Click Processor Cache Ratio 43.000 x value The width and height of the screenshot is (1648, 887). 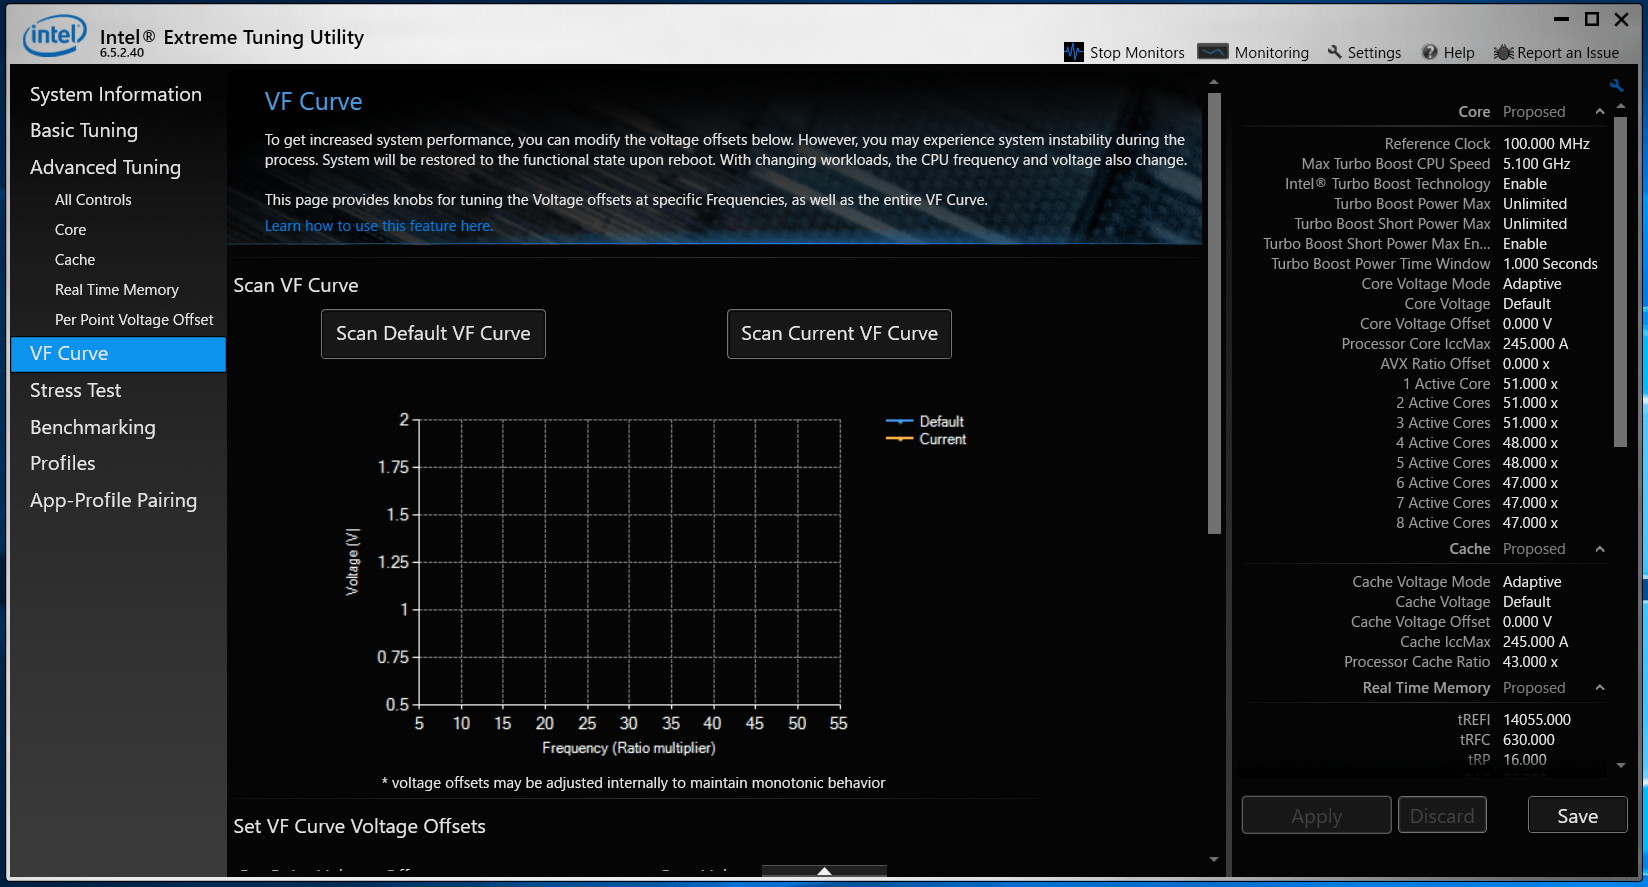[1530, 662]
